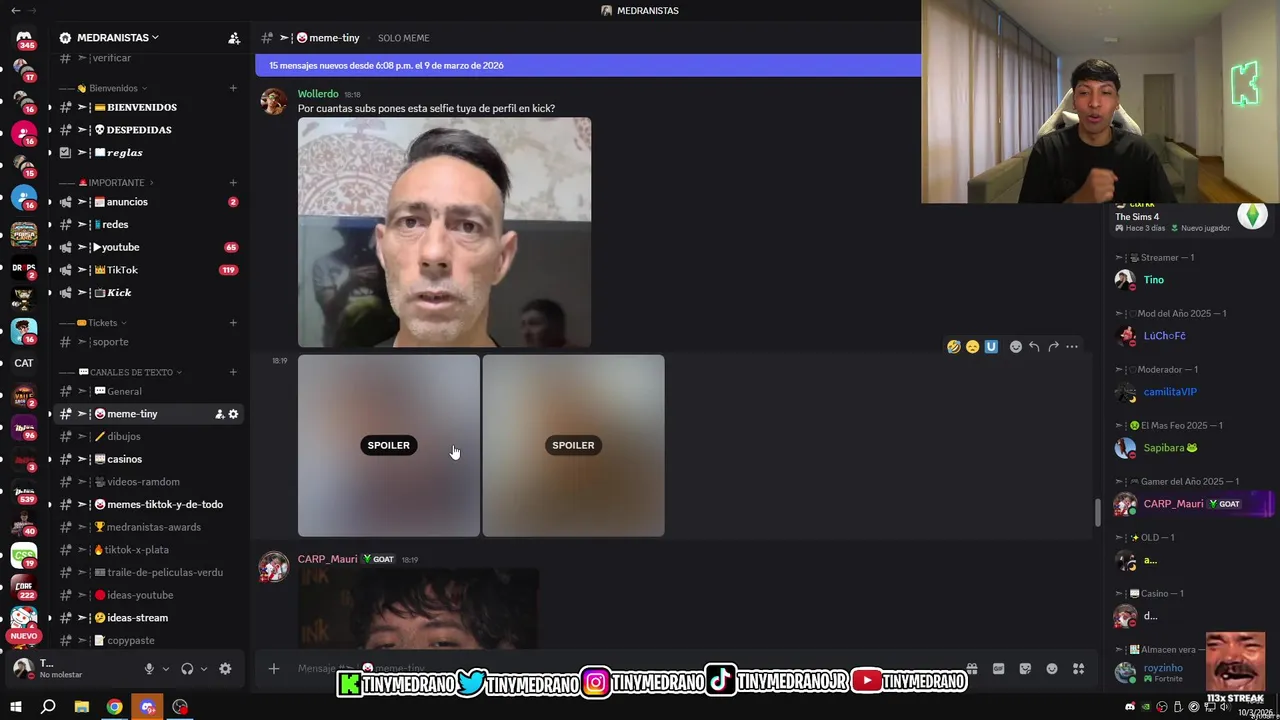Image resolution: width=1280 pixels, height=720 pixels.
Task: Open the anuncios channel
Action: (x=148, y=202)
